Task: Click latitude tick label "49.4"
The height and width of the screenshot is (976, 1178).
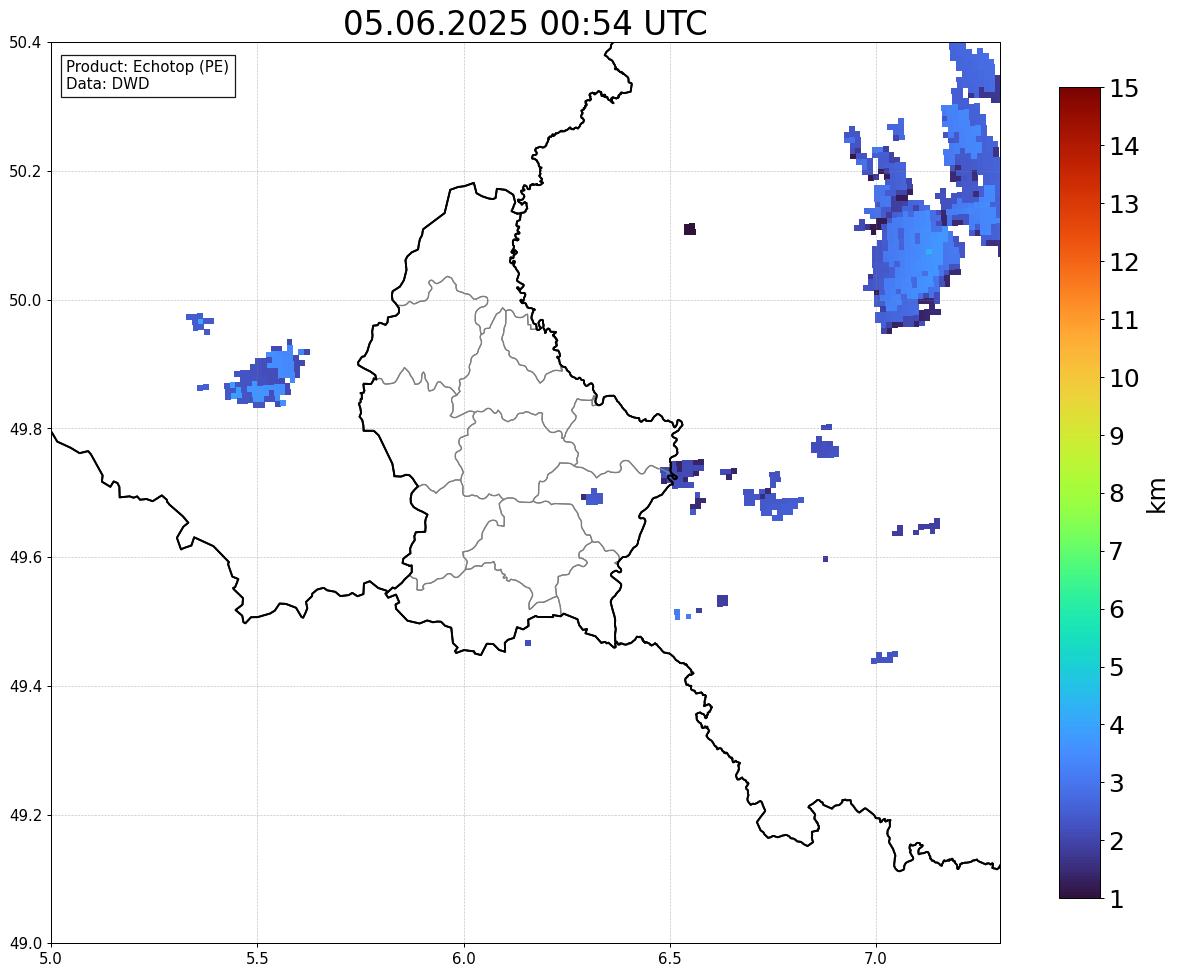Action: (25, 687)
